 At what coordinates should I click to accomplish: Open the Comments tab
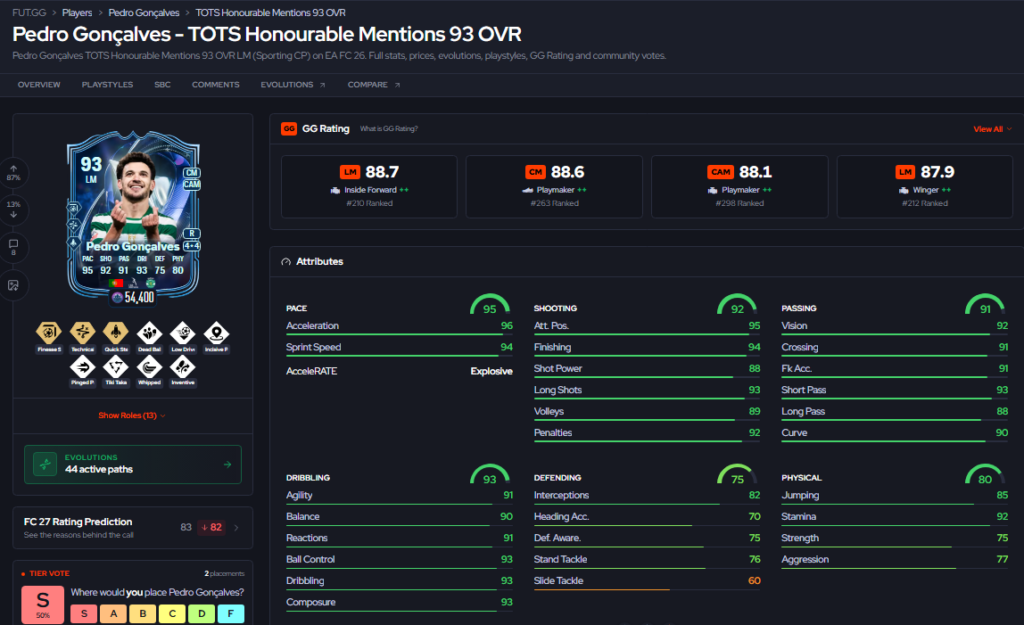coord(216,85)
